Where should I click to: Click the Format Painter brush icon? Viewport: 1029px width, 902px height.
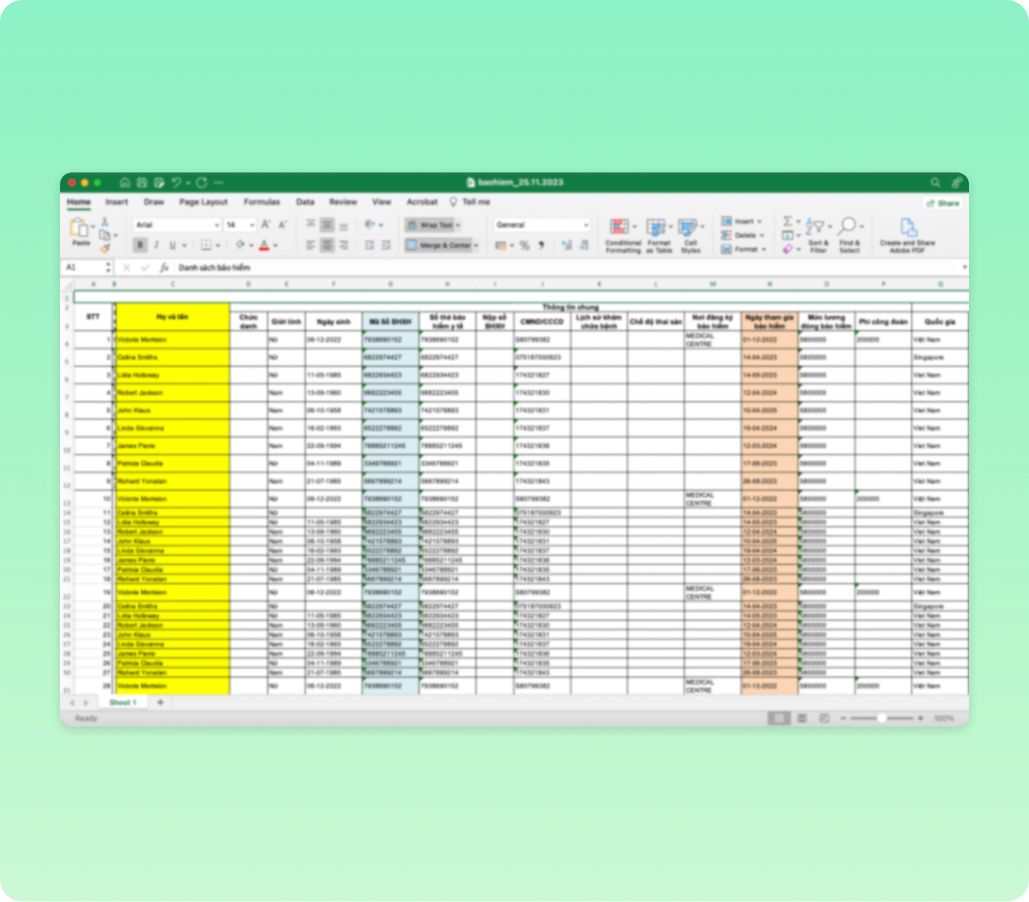(103, 249)
